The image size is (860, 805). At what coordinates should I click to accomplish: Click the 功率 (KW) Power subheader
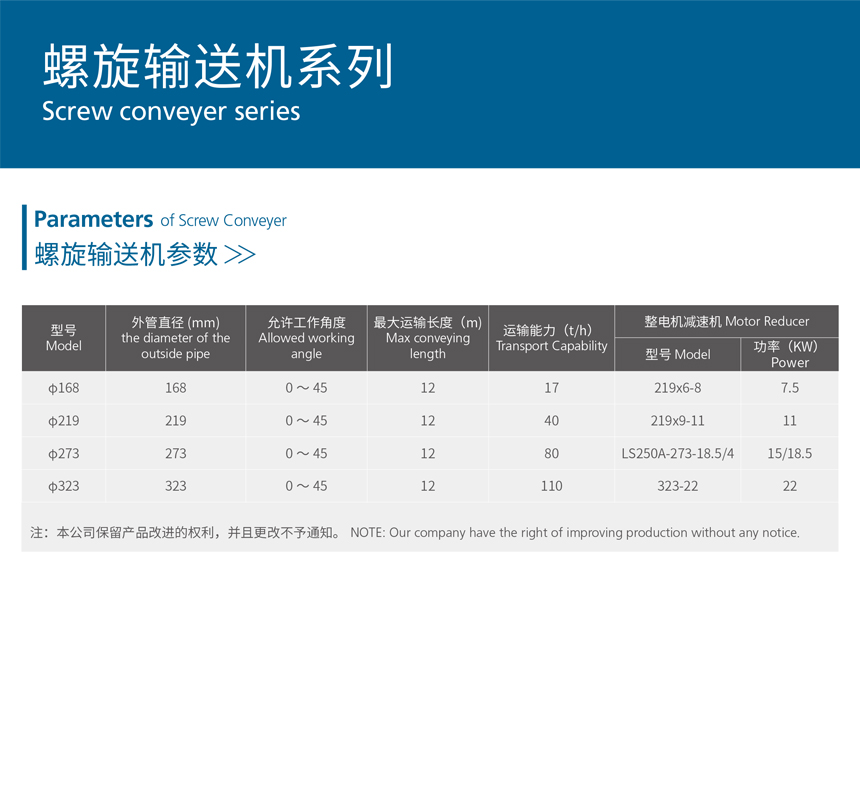tap(789, 355)
